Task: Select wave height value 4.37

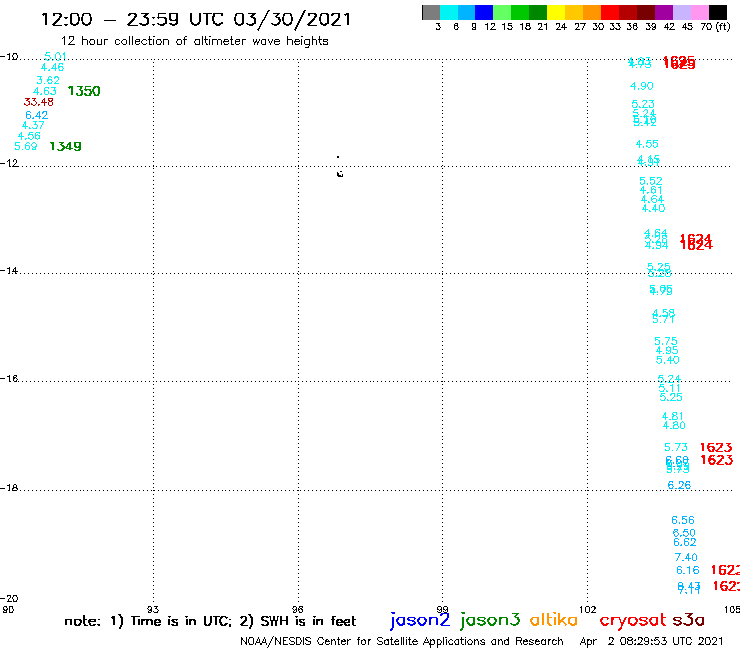Action: (33, 126)
